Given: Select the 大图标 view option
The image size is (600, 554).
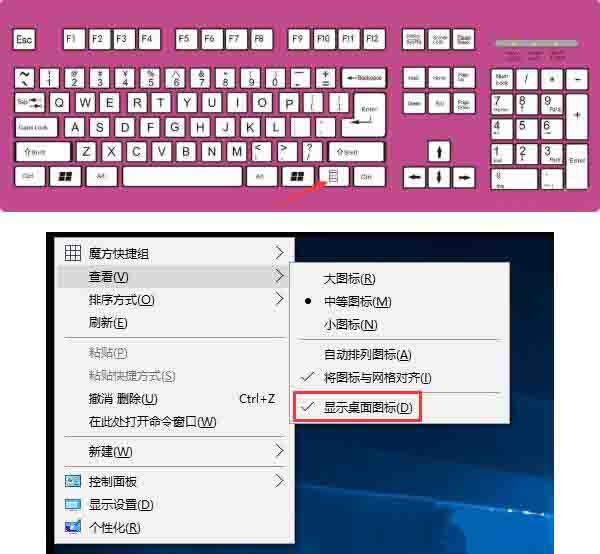Looking at the screenshot, I should (x=349, y=278).
